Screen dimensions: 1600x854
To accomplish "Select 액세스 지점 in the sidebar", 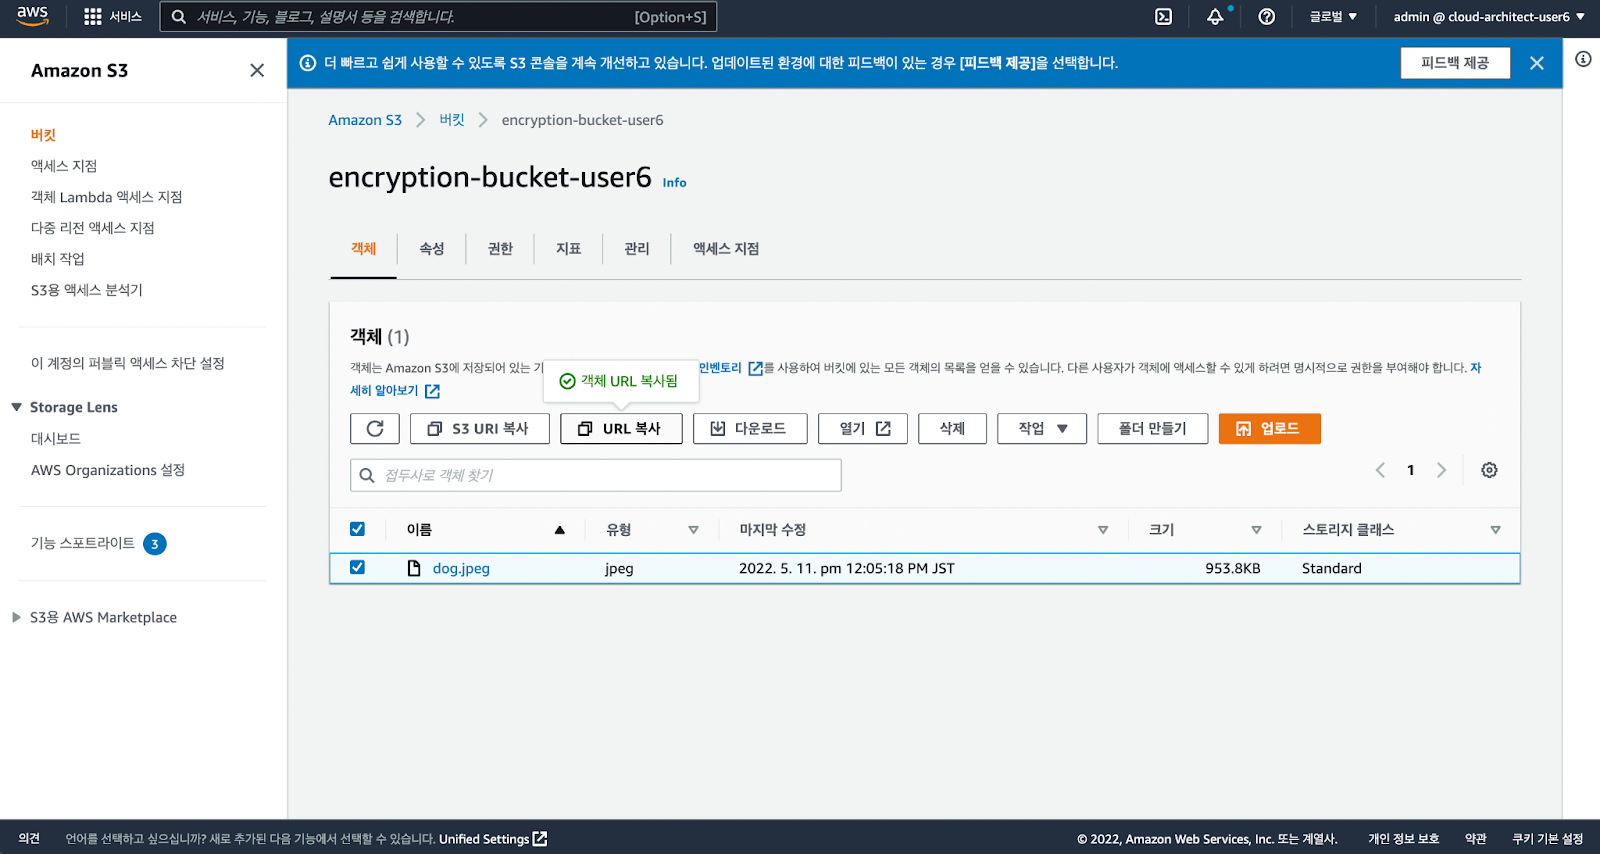I will [64, 166].
